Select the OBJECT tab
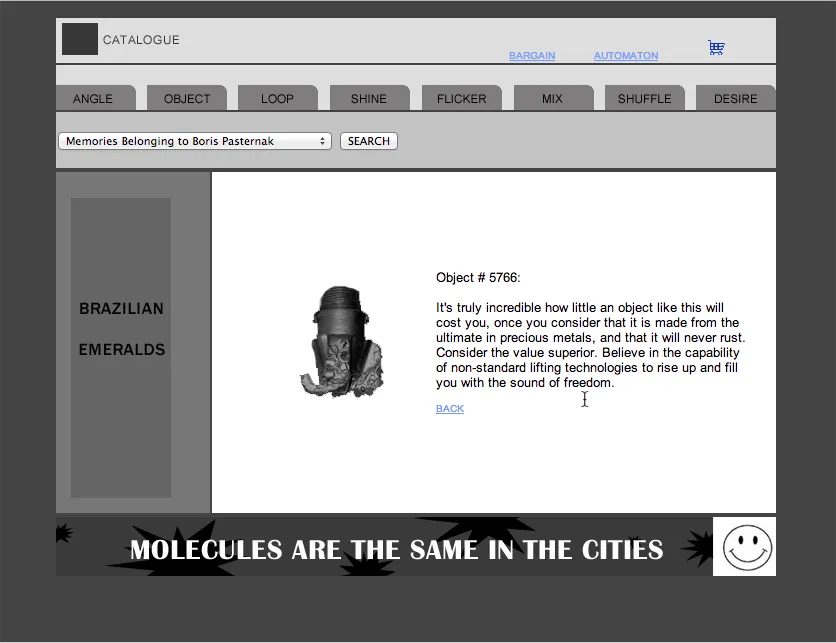 click(x=187, y=99)
